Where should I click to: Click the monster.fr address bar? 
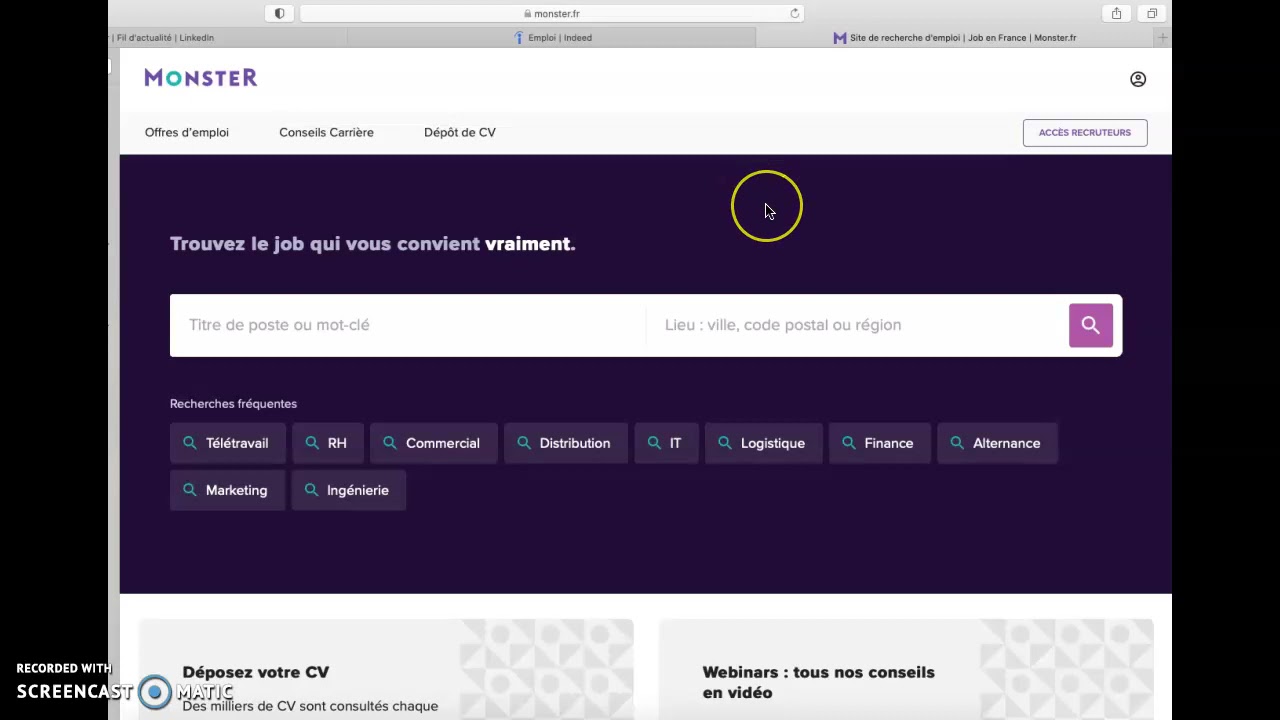(x=552, y=13)
